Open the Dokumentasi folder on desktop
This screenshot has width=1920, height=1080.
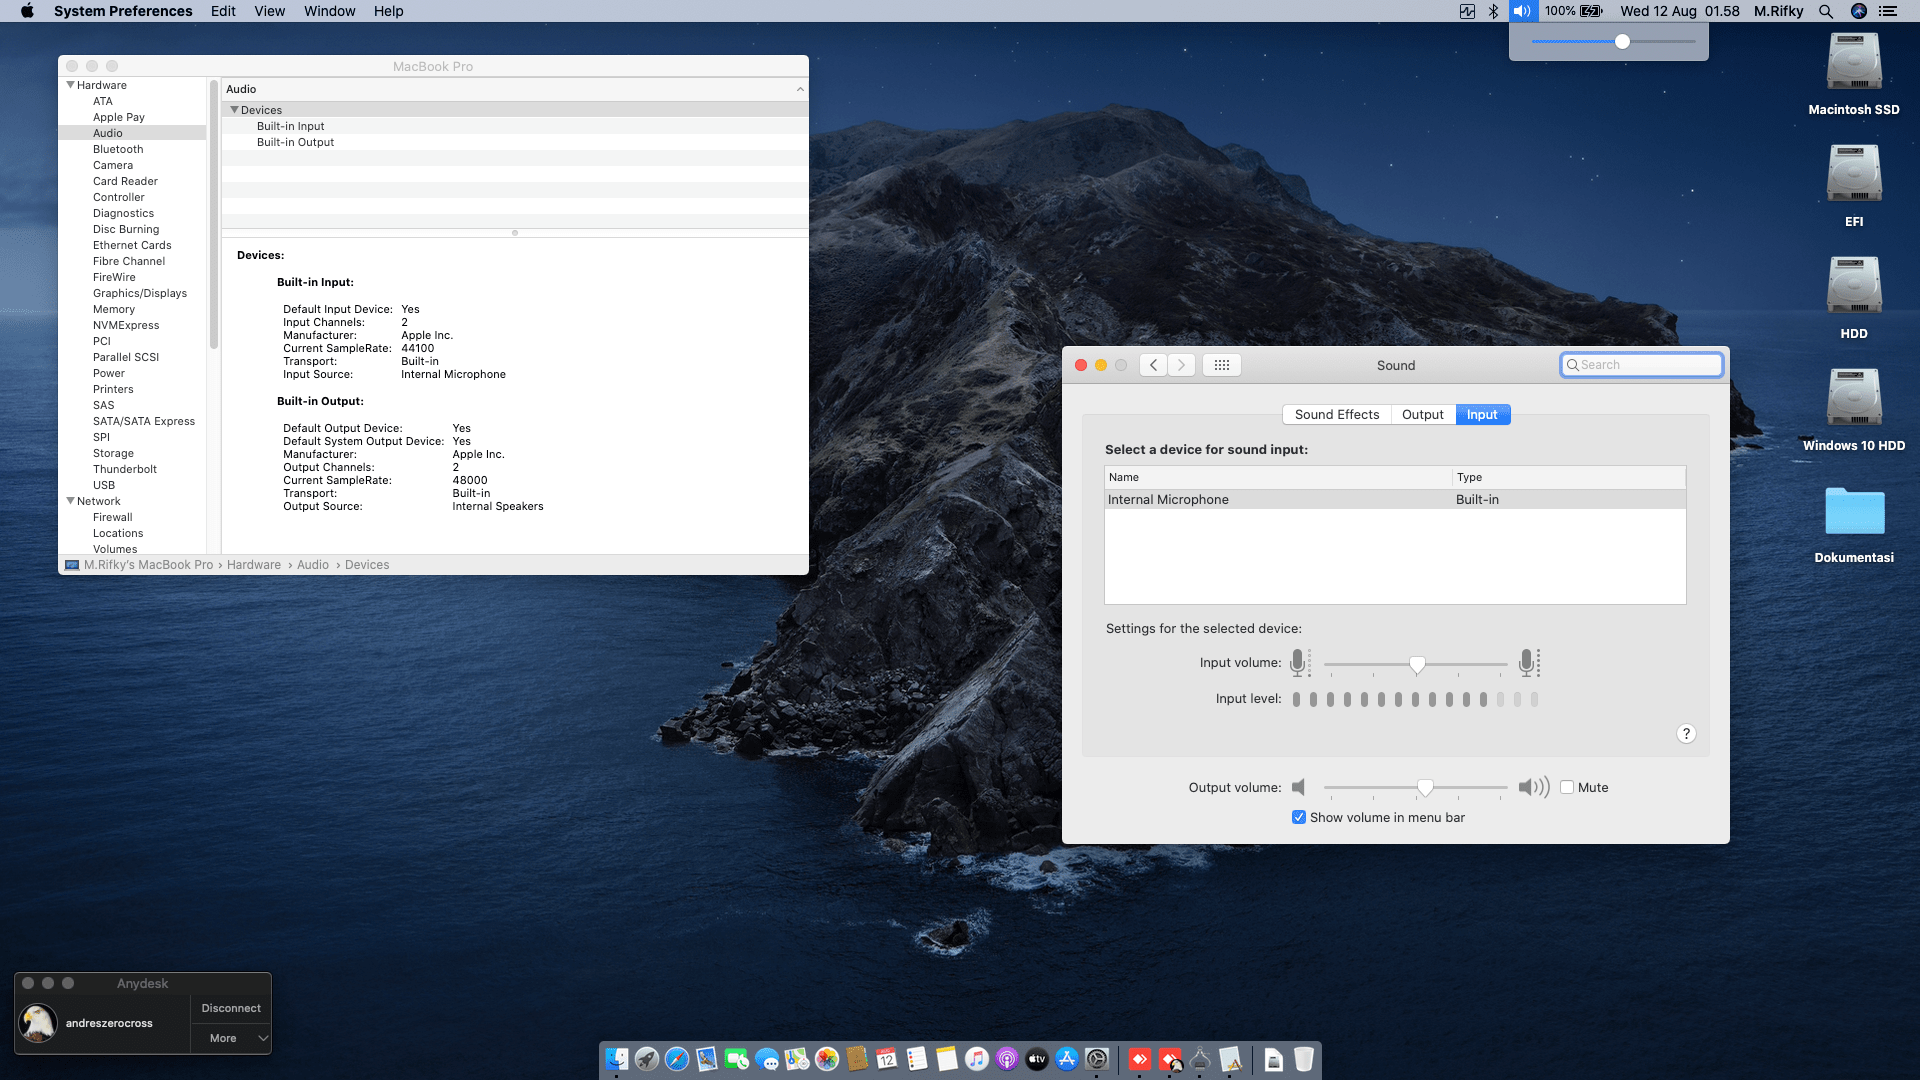click(1853, 512)
